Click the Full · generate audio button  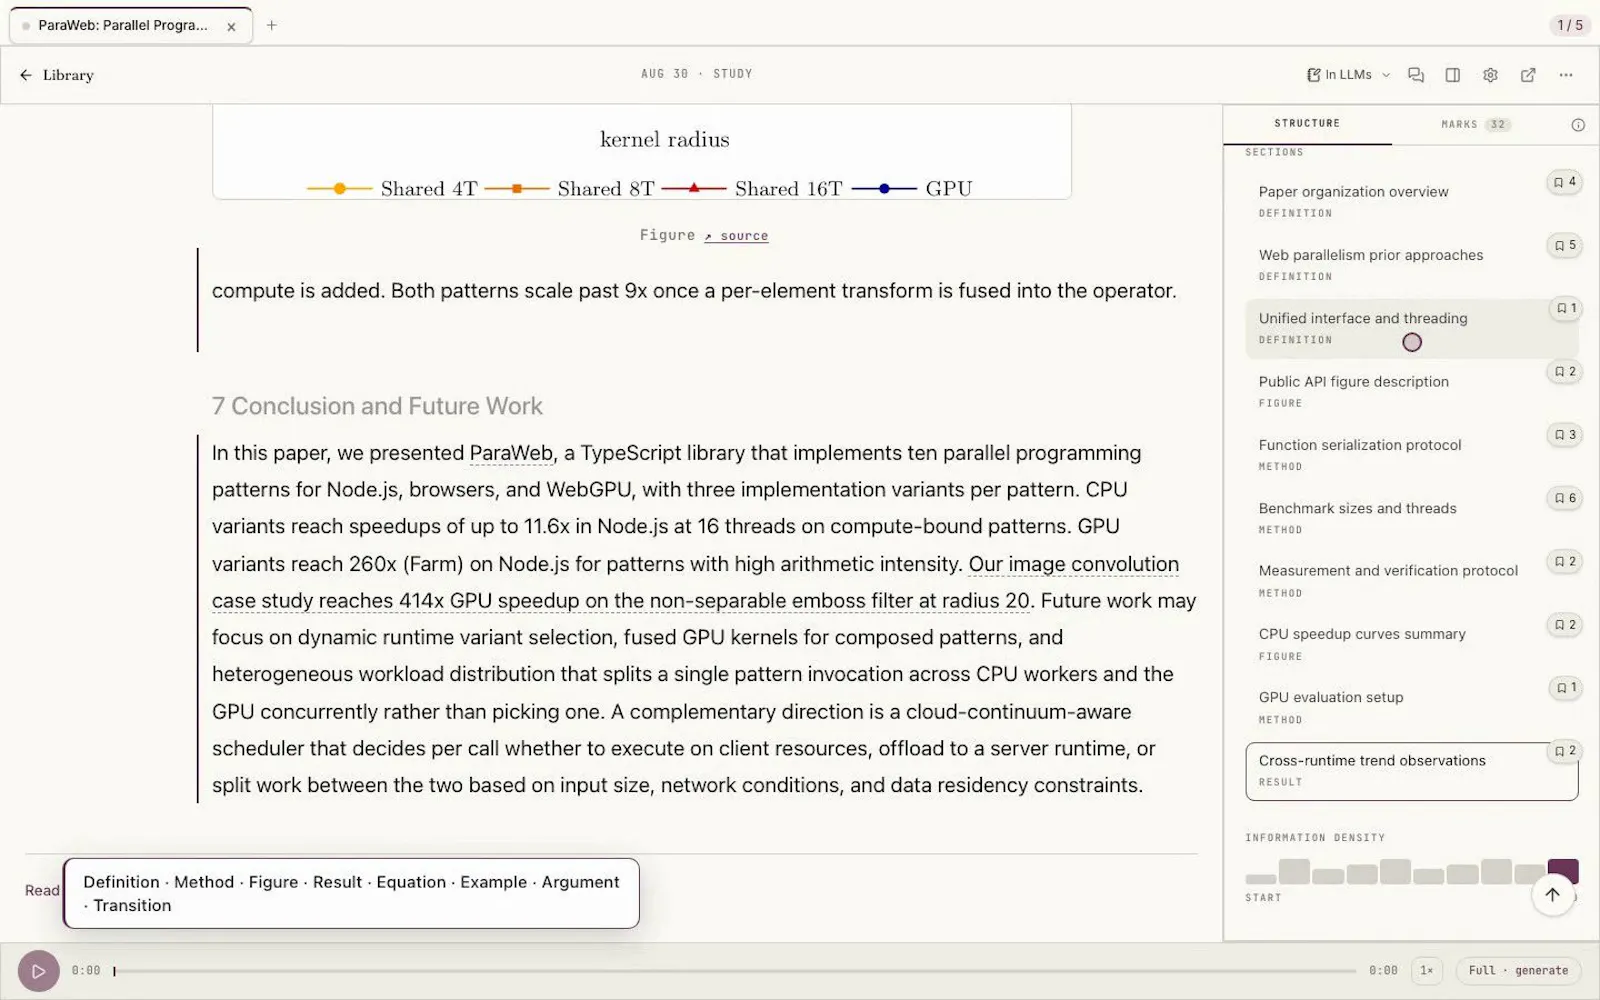click(1518, 970)
